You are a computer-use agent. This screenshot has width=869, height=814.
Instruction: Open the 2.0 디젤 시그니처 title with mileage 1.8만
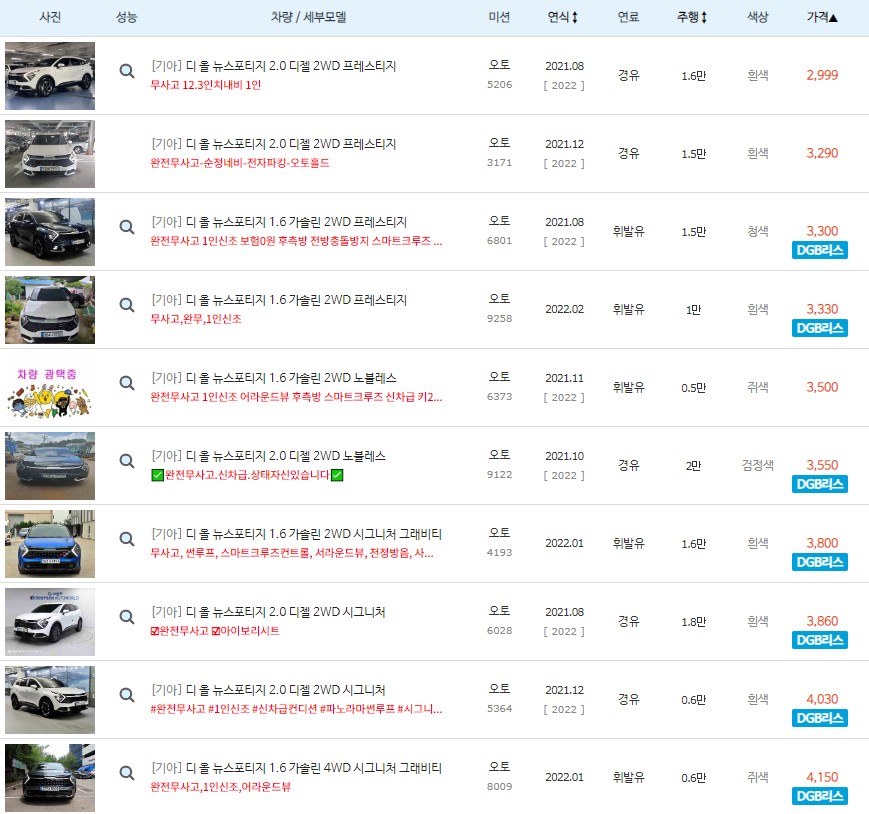pos(268,612)
